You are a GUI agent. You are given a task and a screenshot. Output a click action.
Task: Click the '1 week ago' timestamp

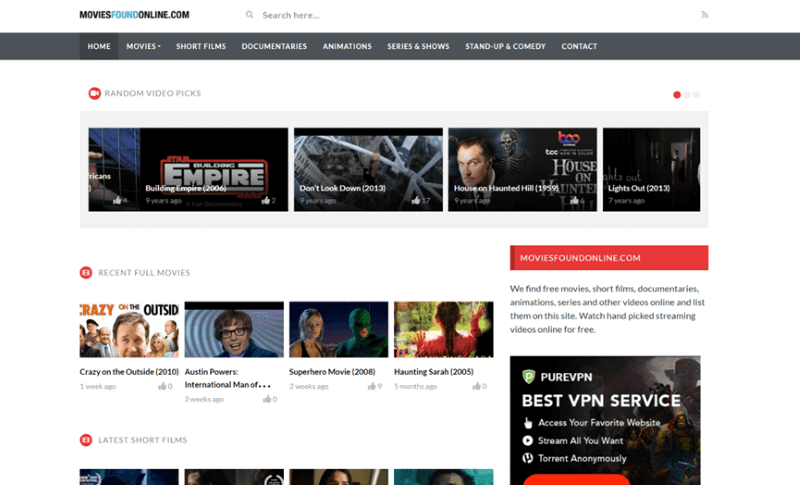(x=97, y=387)
